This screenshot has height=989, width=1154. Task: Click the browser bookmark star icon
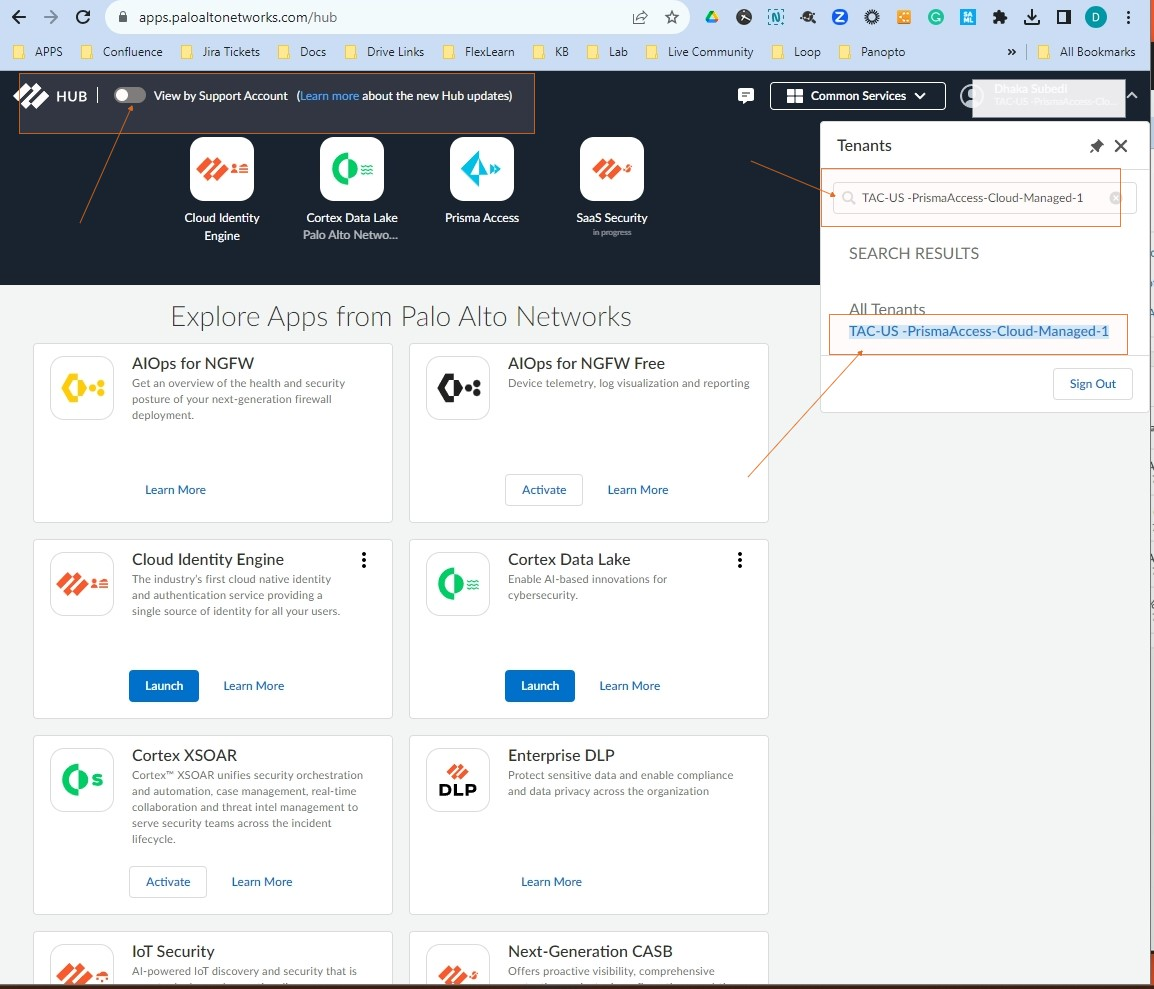pyautogui.click(x=671, y=17)
